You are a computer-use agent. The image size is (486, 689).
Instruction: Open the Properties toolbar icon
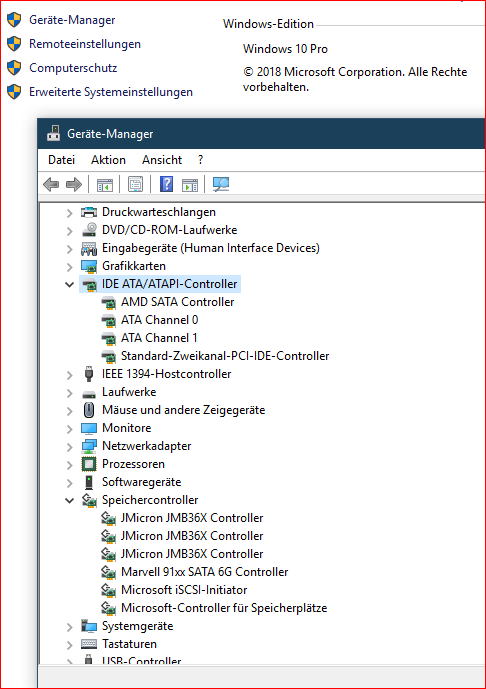[135, 184]
